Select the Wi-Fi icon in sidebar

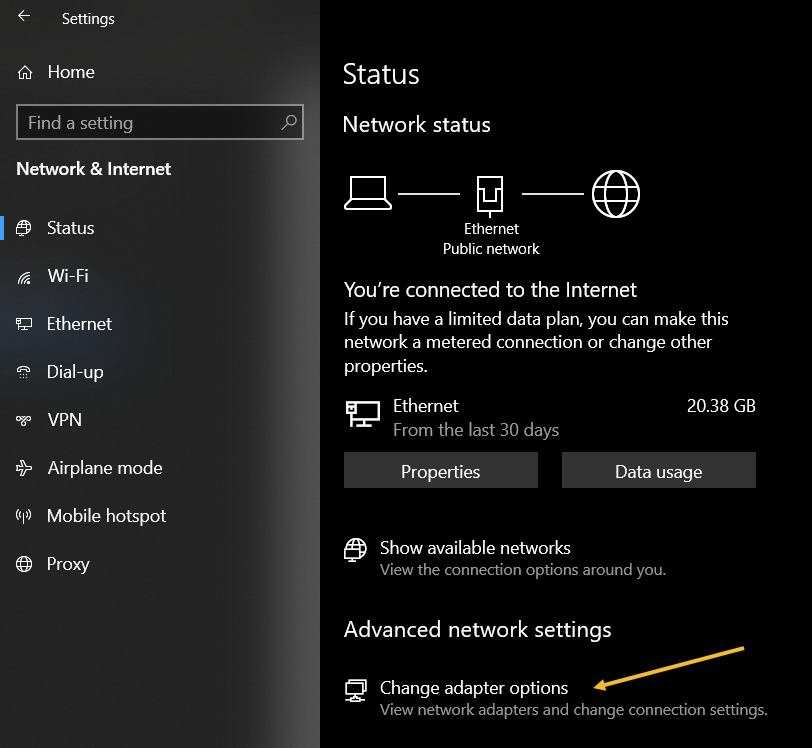[x=25, y=276]
